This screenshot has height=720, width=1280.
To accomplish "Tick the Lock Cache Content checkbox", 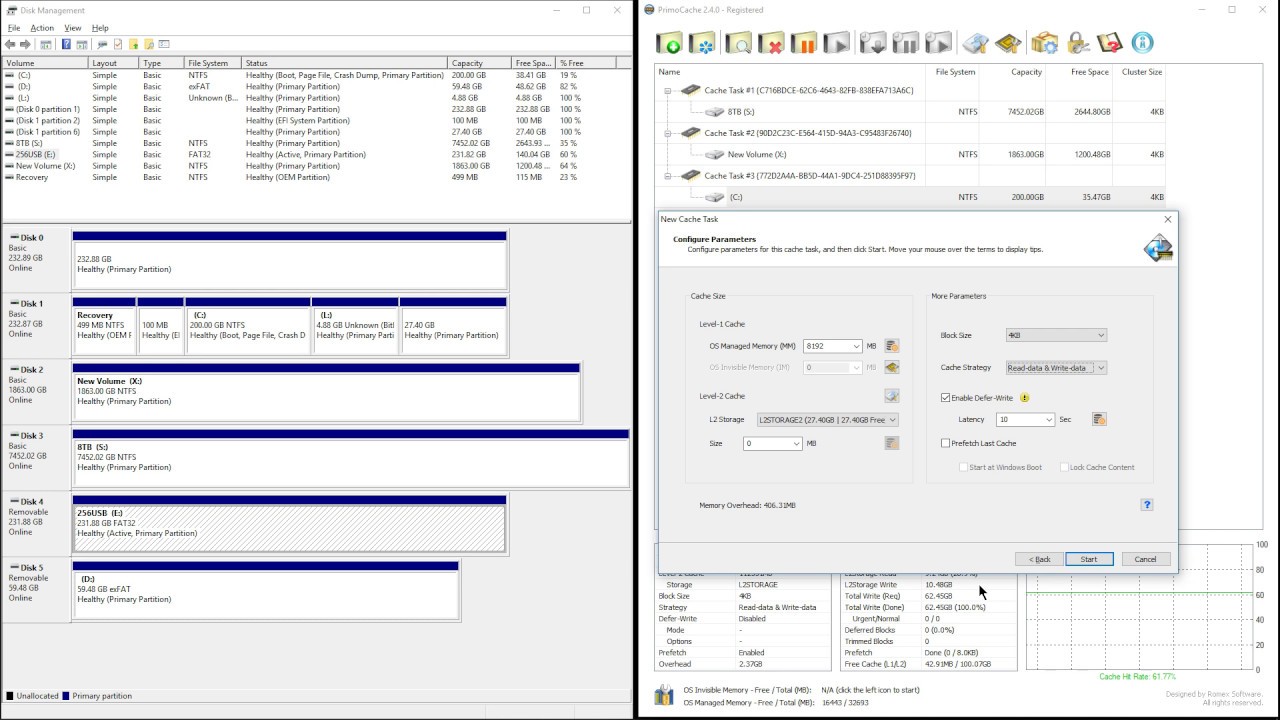I will point(1064,467).
